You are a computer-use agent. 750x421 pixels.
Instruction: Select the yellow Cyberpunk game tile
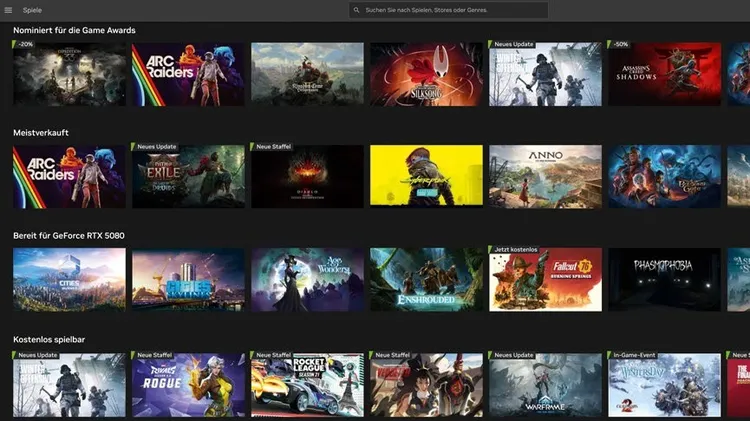point(426,177)
